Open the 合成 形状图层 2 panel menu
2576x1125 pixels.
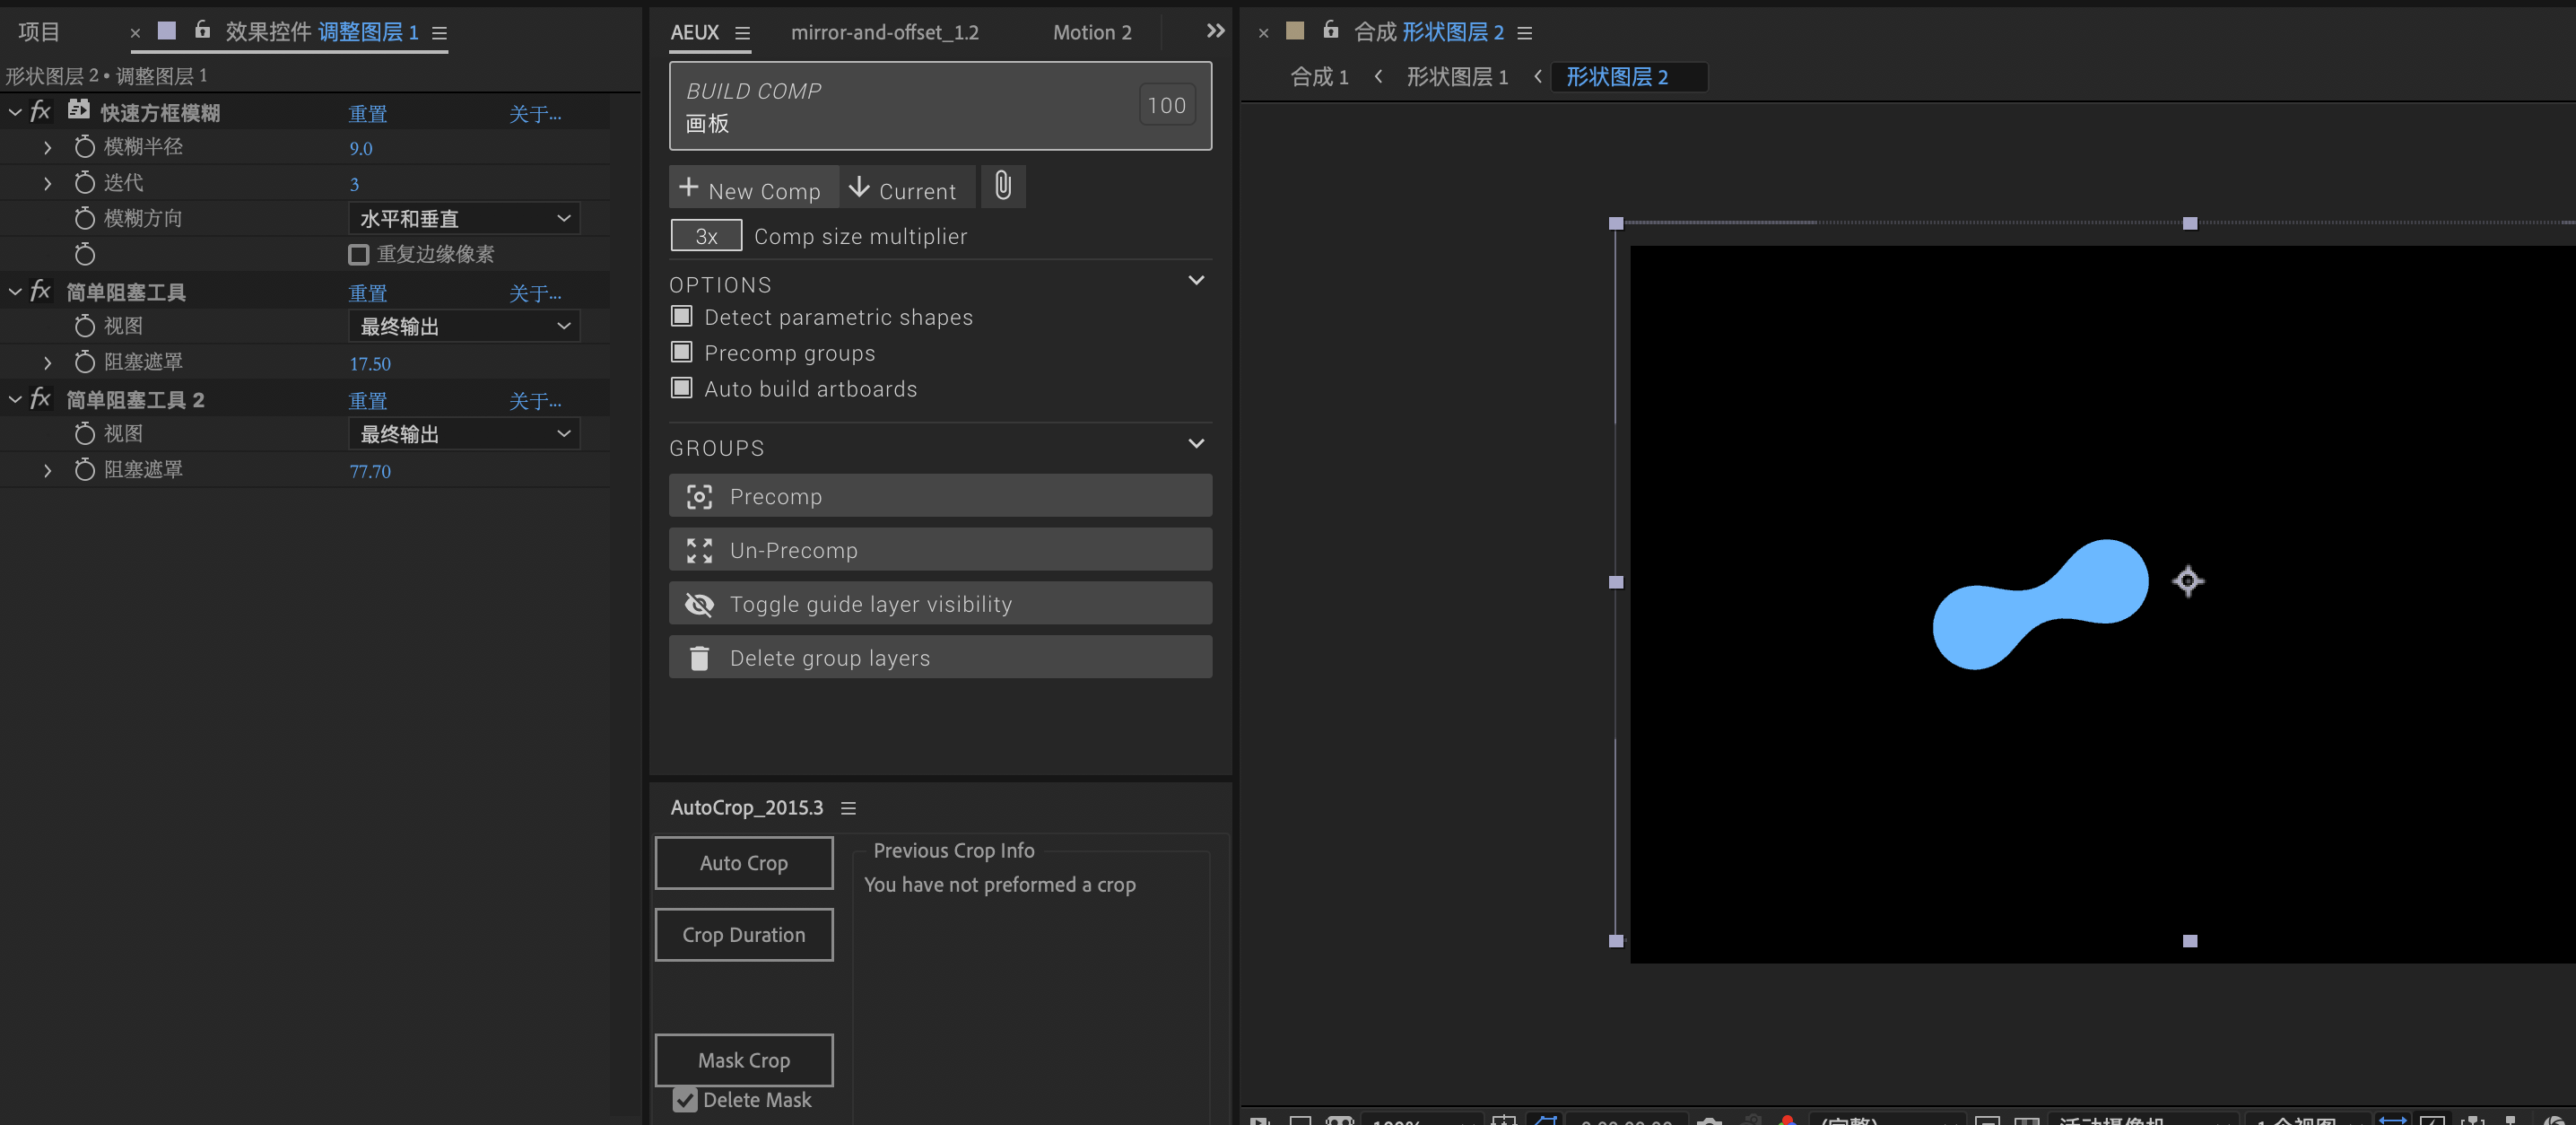point(1524,33)
